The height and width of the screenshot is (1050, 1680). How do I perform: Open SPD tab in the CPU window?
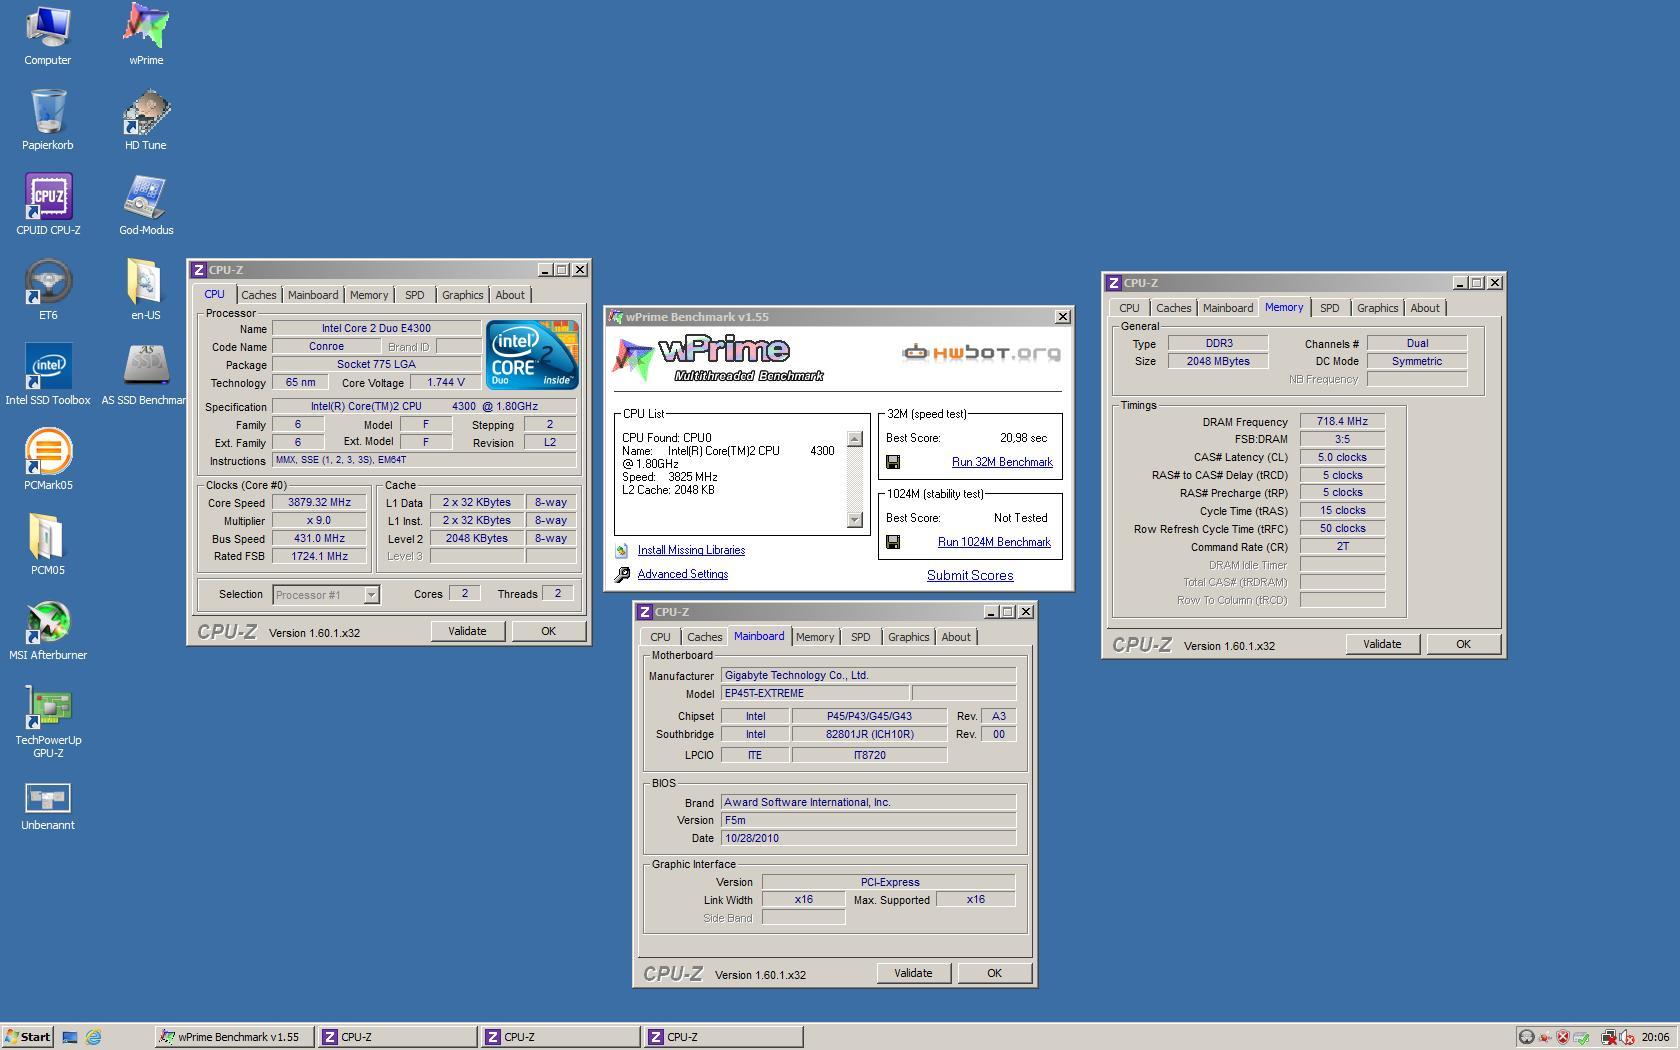click(414, 295)
